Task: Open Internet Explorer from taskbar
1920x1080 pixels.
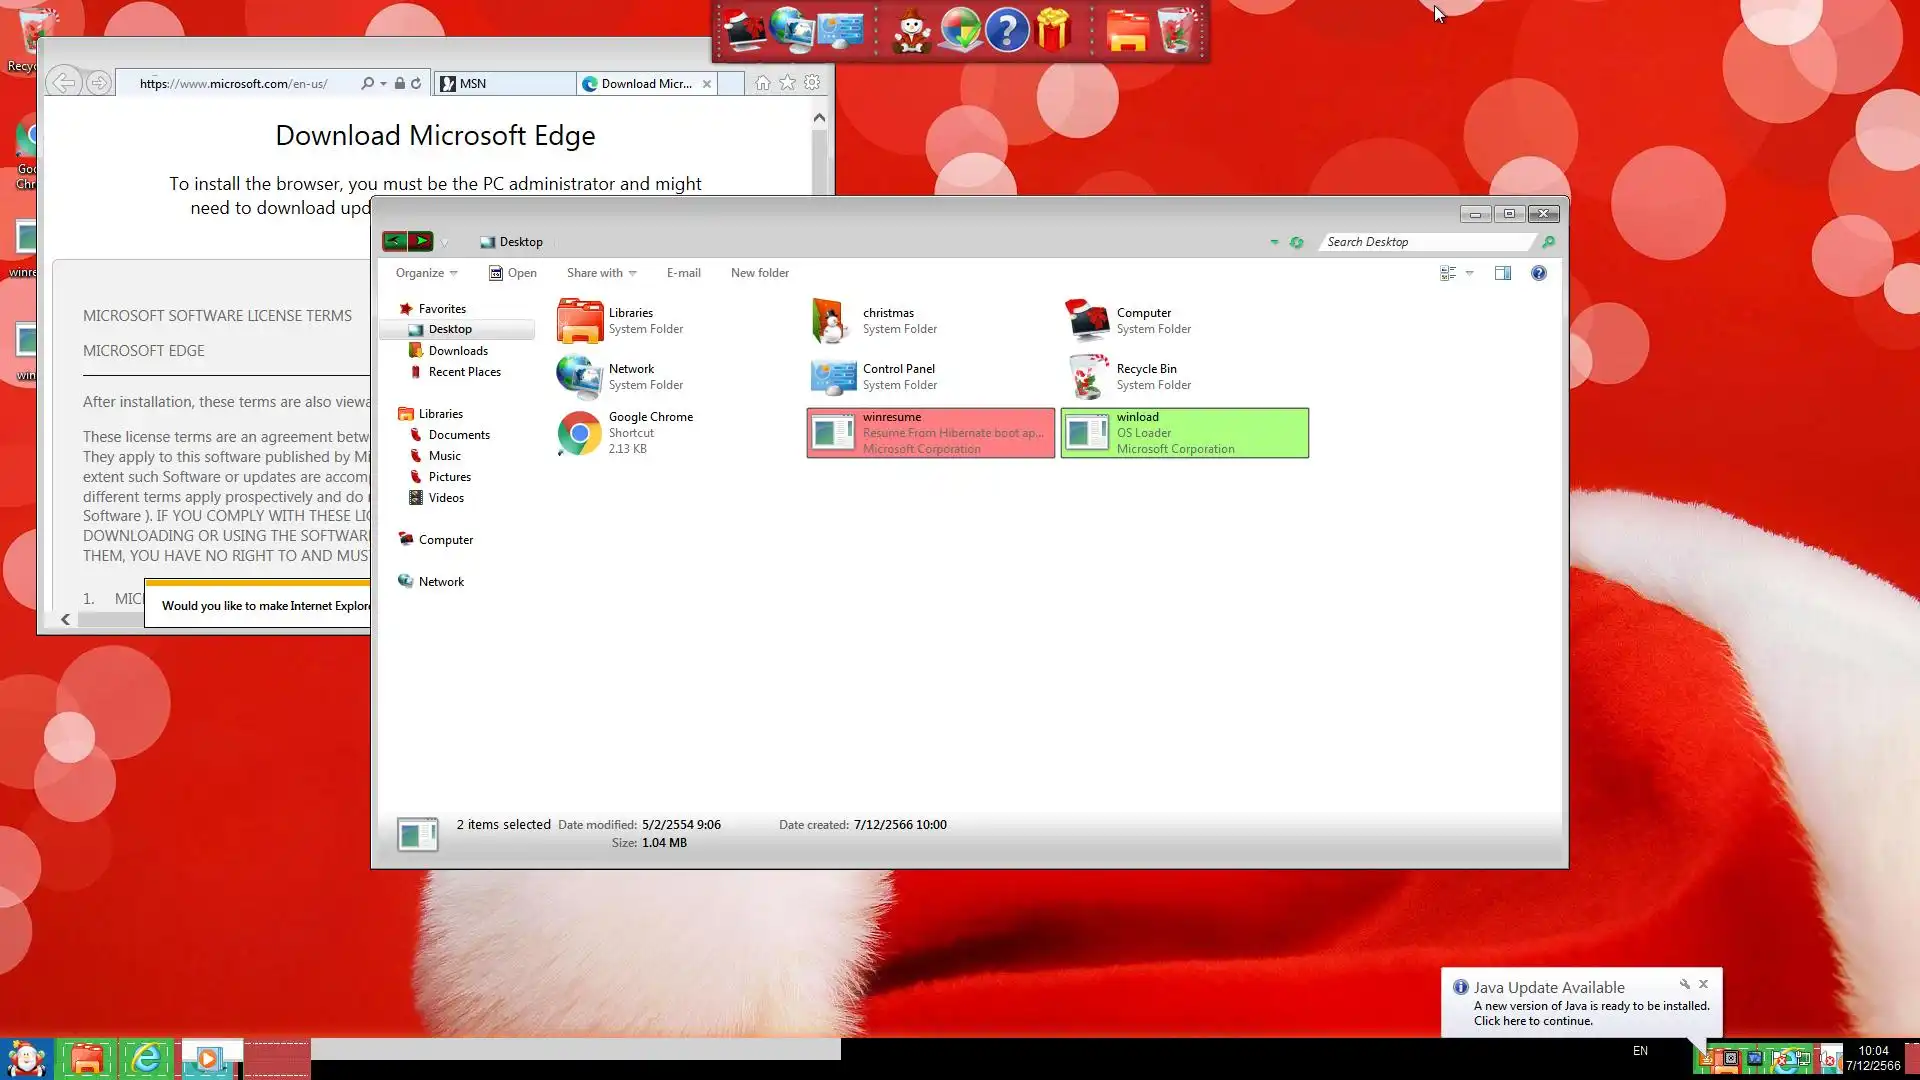Action: (x=146, y=1058)
